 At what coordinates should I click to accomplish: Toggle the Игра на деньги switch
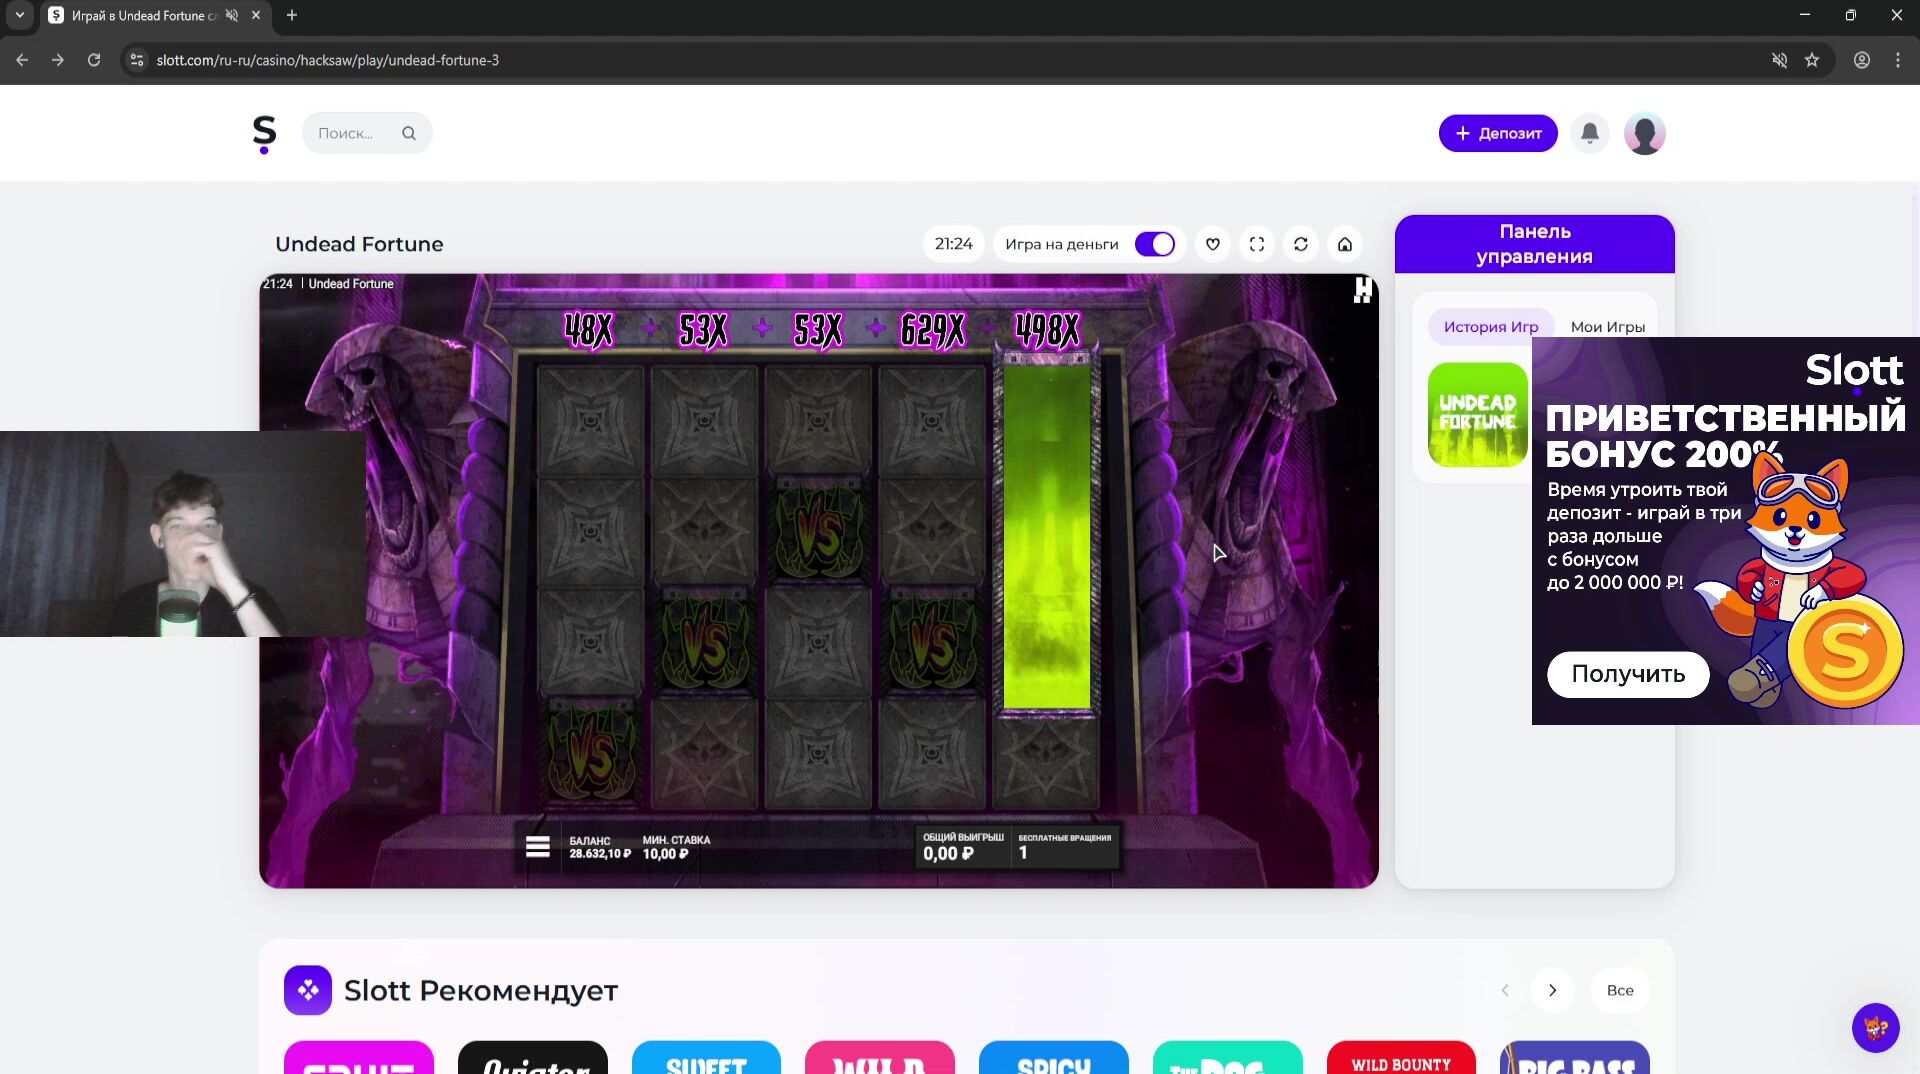[x=1155, y=244]
